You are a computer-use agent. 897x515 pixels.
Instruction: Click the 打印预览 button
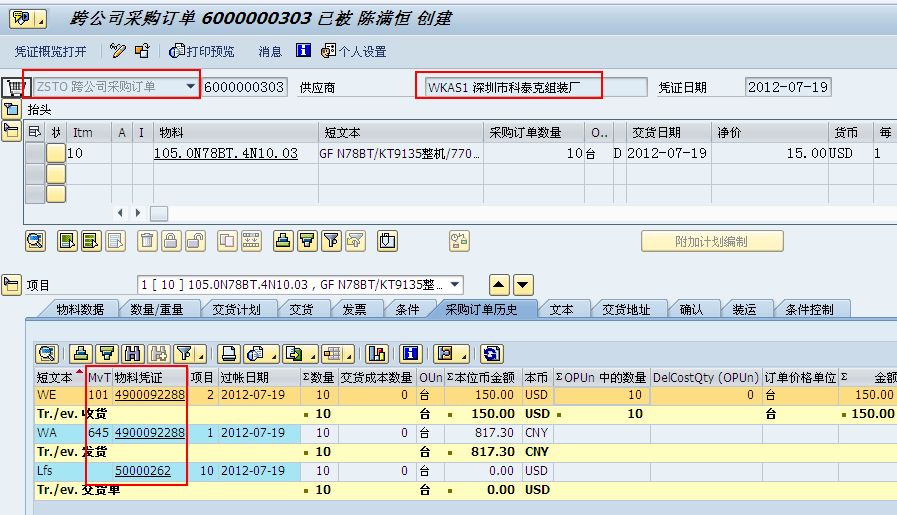(x=202, y=52)
